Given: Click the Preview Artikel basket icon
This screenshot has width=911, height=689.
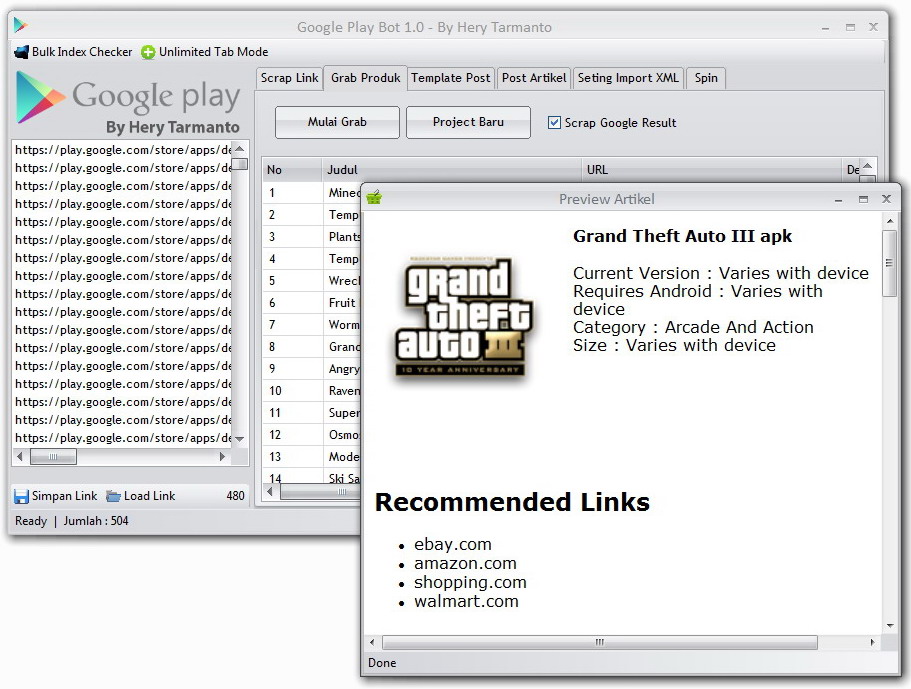Looking at the screenshot, I should (374, 198).
